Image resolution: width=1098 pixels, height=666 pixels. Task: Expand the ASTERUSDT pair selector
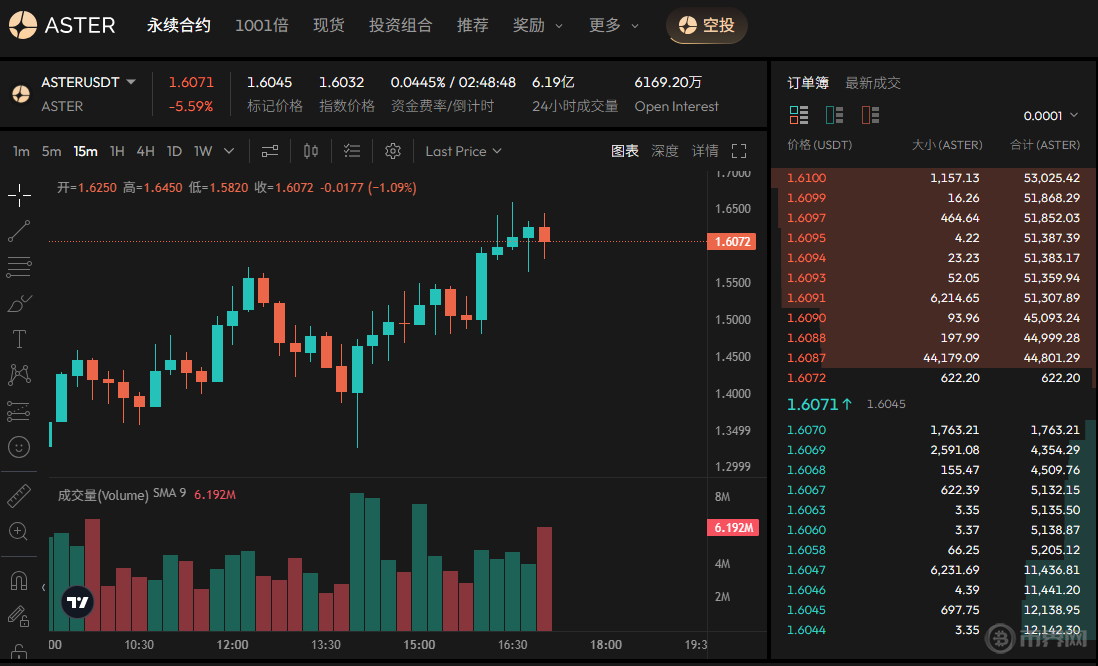131,82
